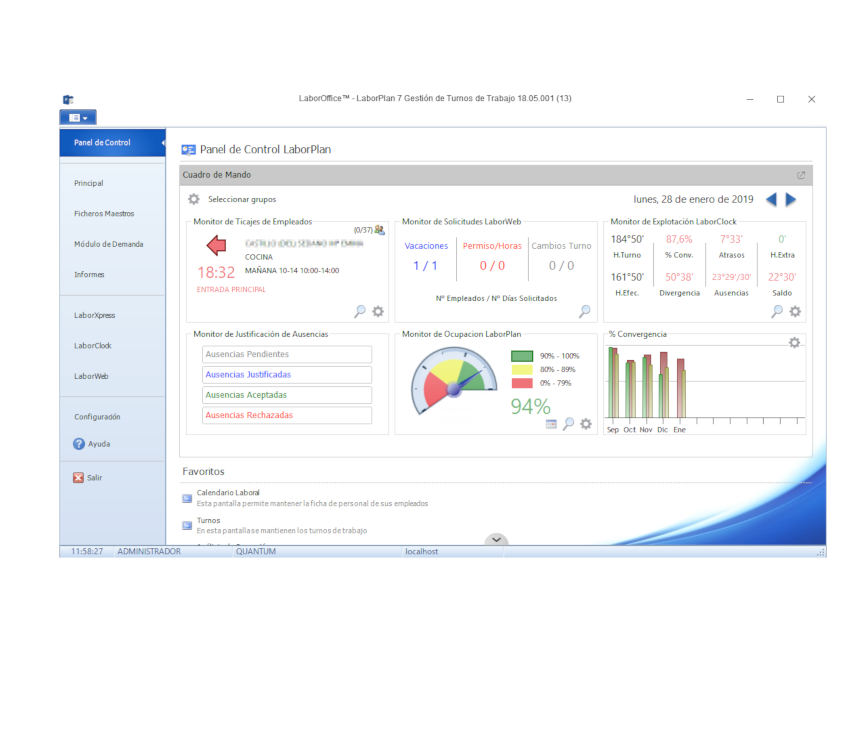Viewport: 862px width, 756px height.
Task: Select the Panel de Control sidebar tab
Action: coord(112,143)
